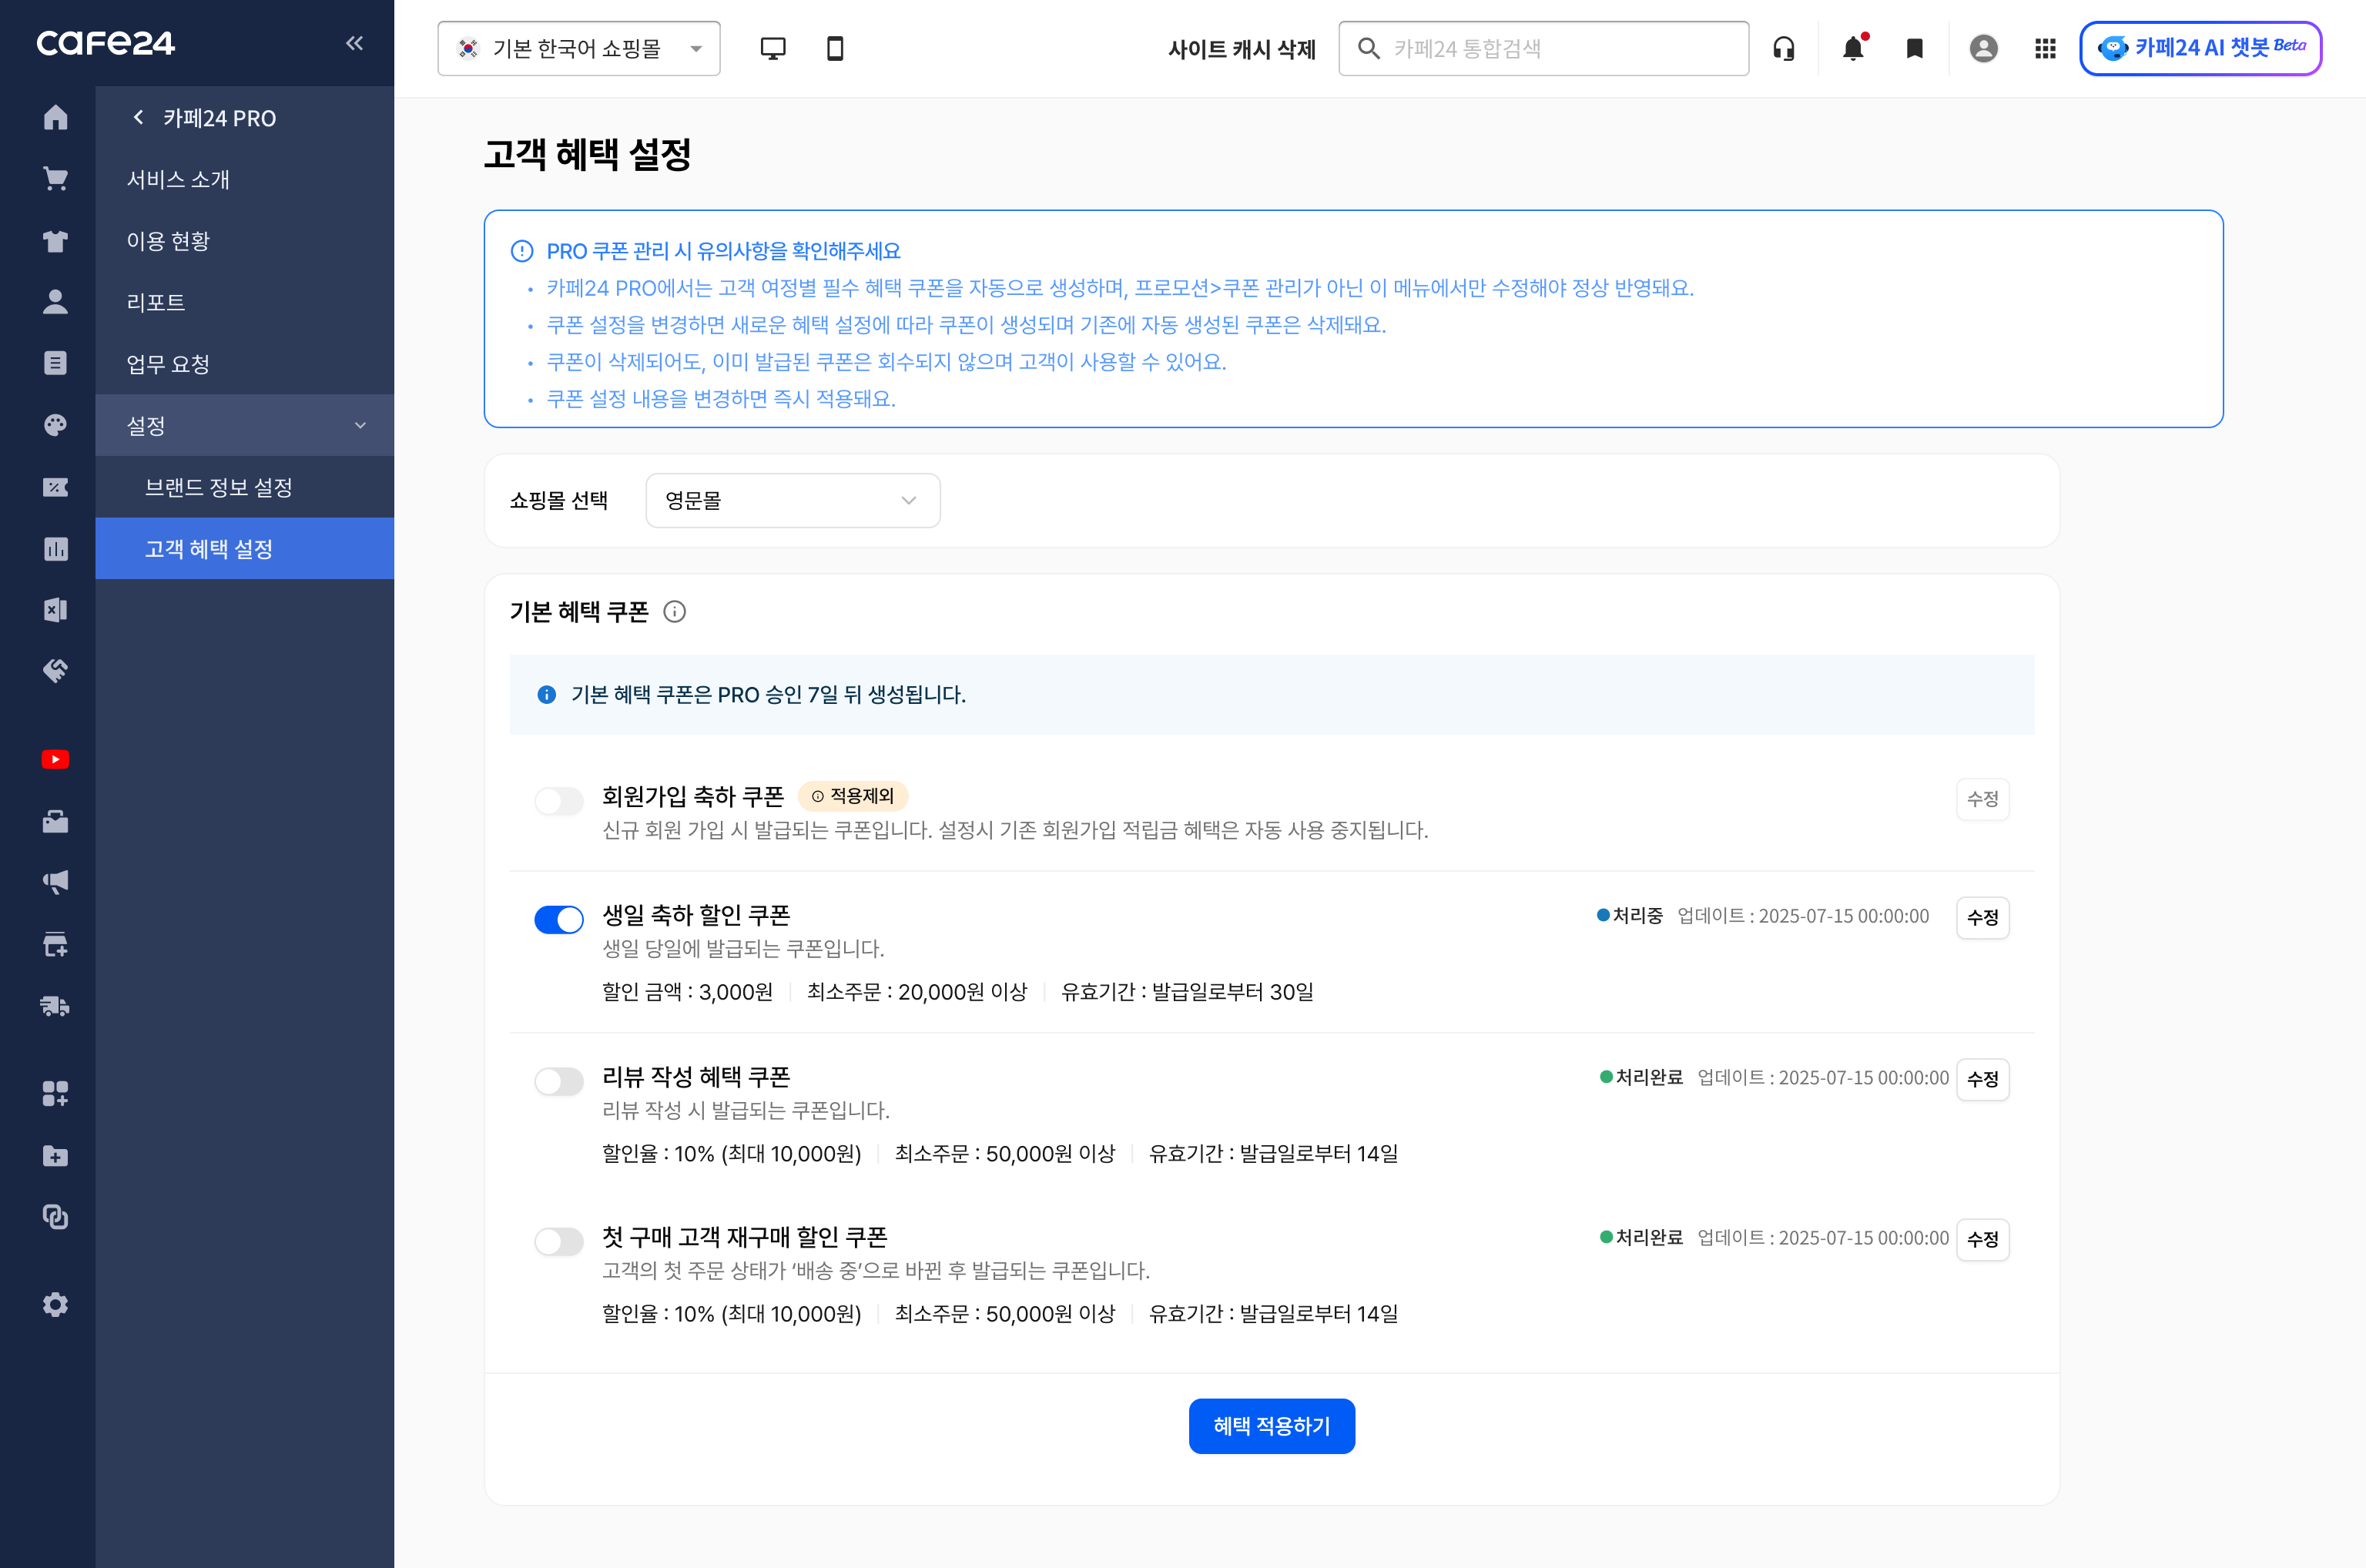Collapse sidebar with double-chevron icon
This screenshot has height=1568, width=2366.
click(354, 43)
